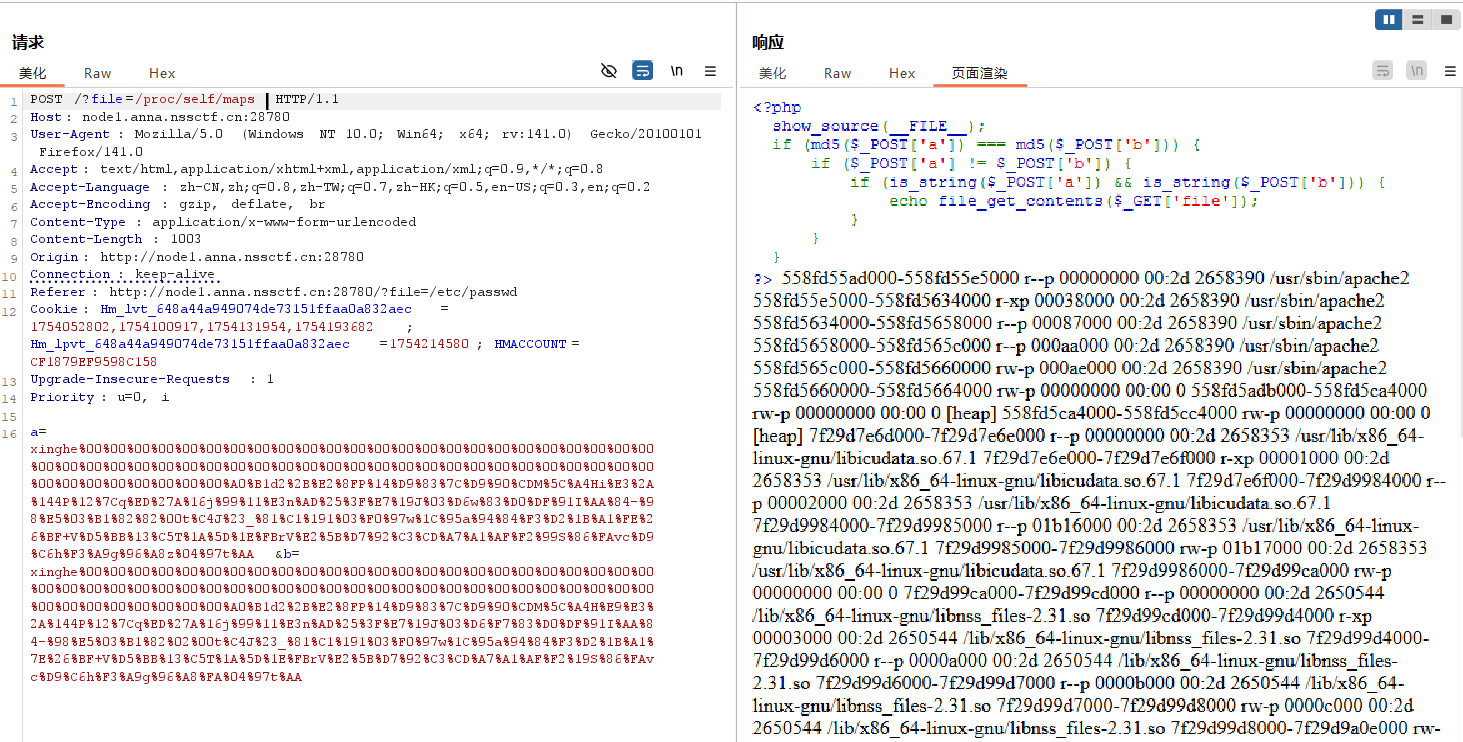Click line number 16 in request gutter
This screenshot has width=1463, height=742.
click(10, 432)
